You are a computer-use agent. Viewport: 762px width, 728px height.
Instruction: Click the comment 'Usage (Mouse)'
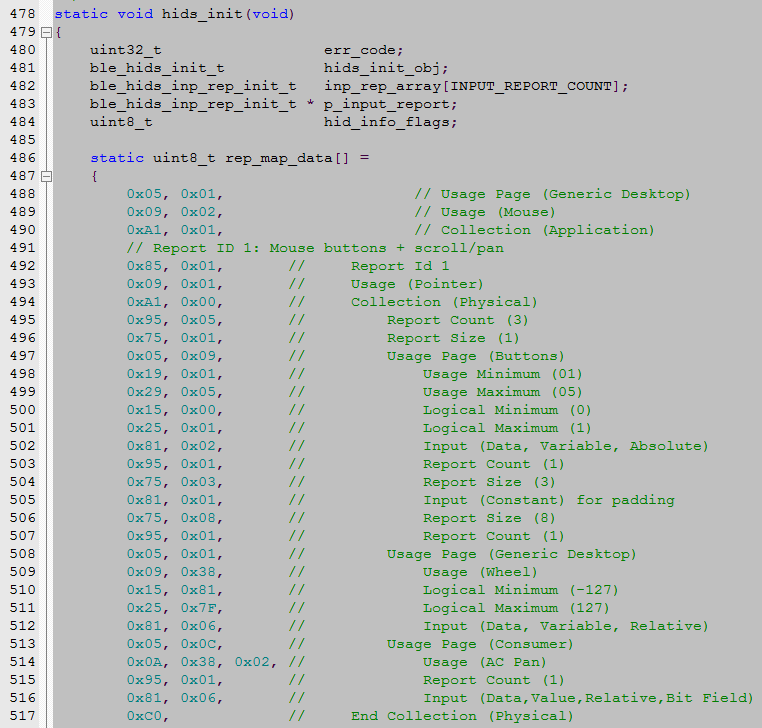pyautogui.click(x=498, y=212)
